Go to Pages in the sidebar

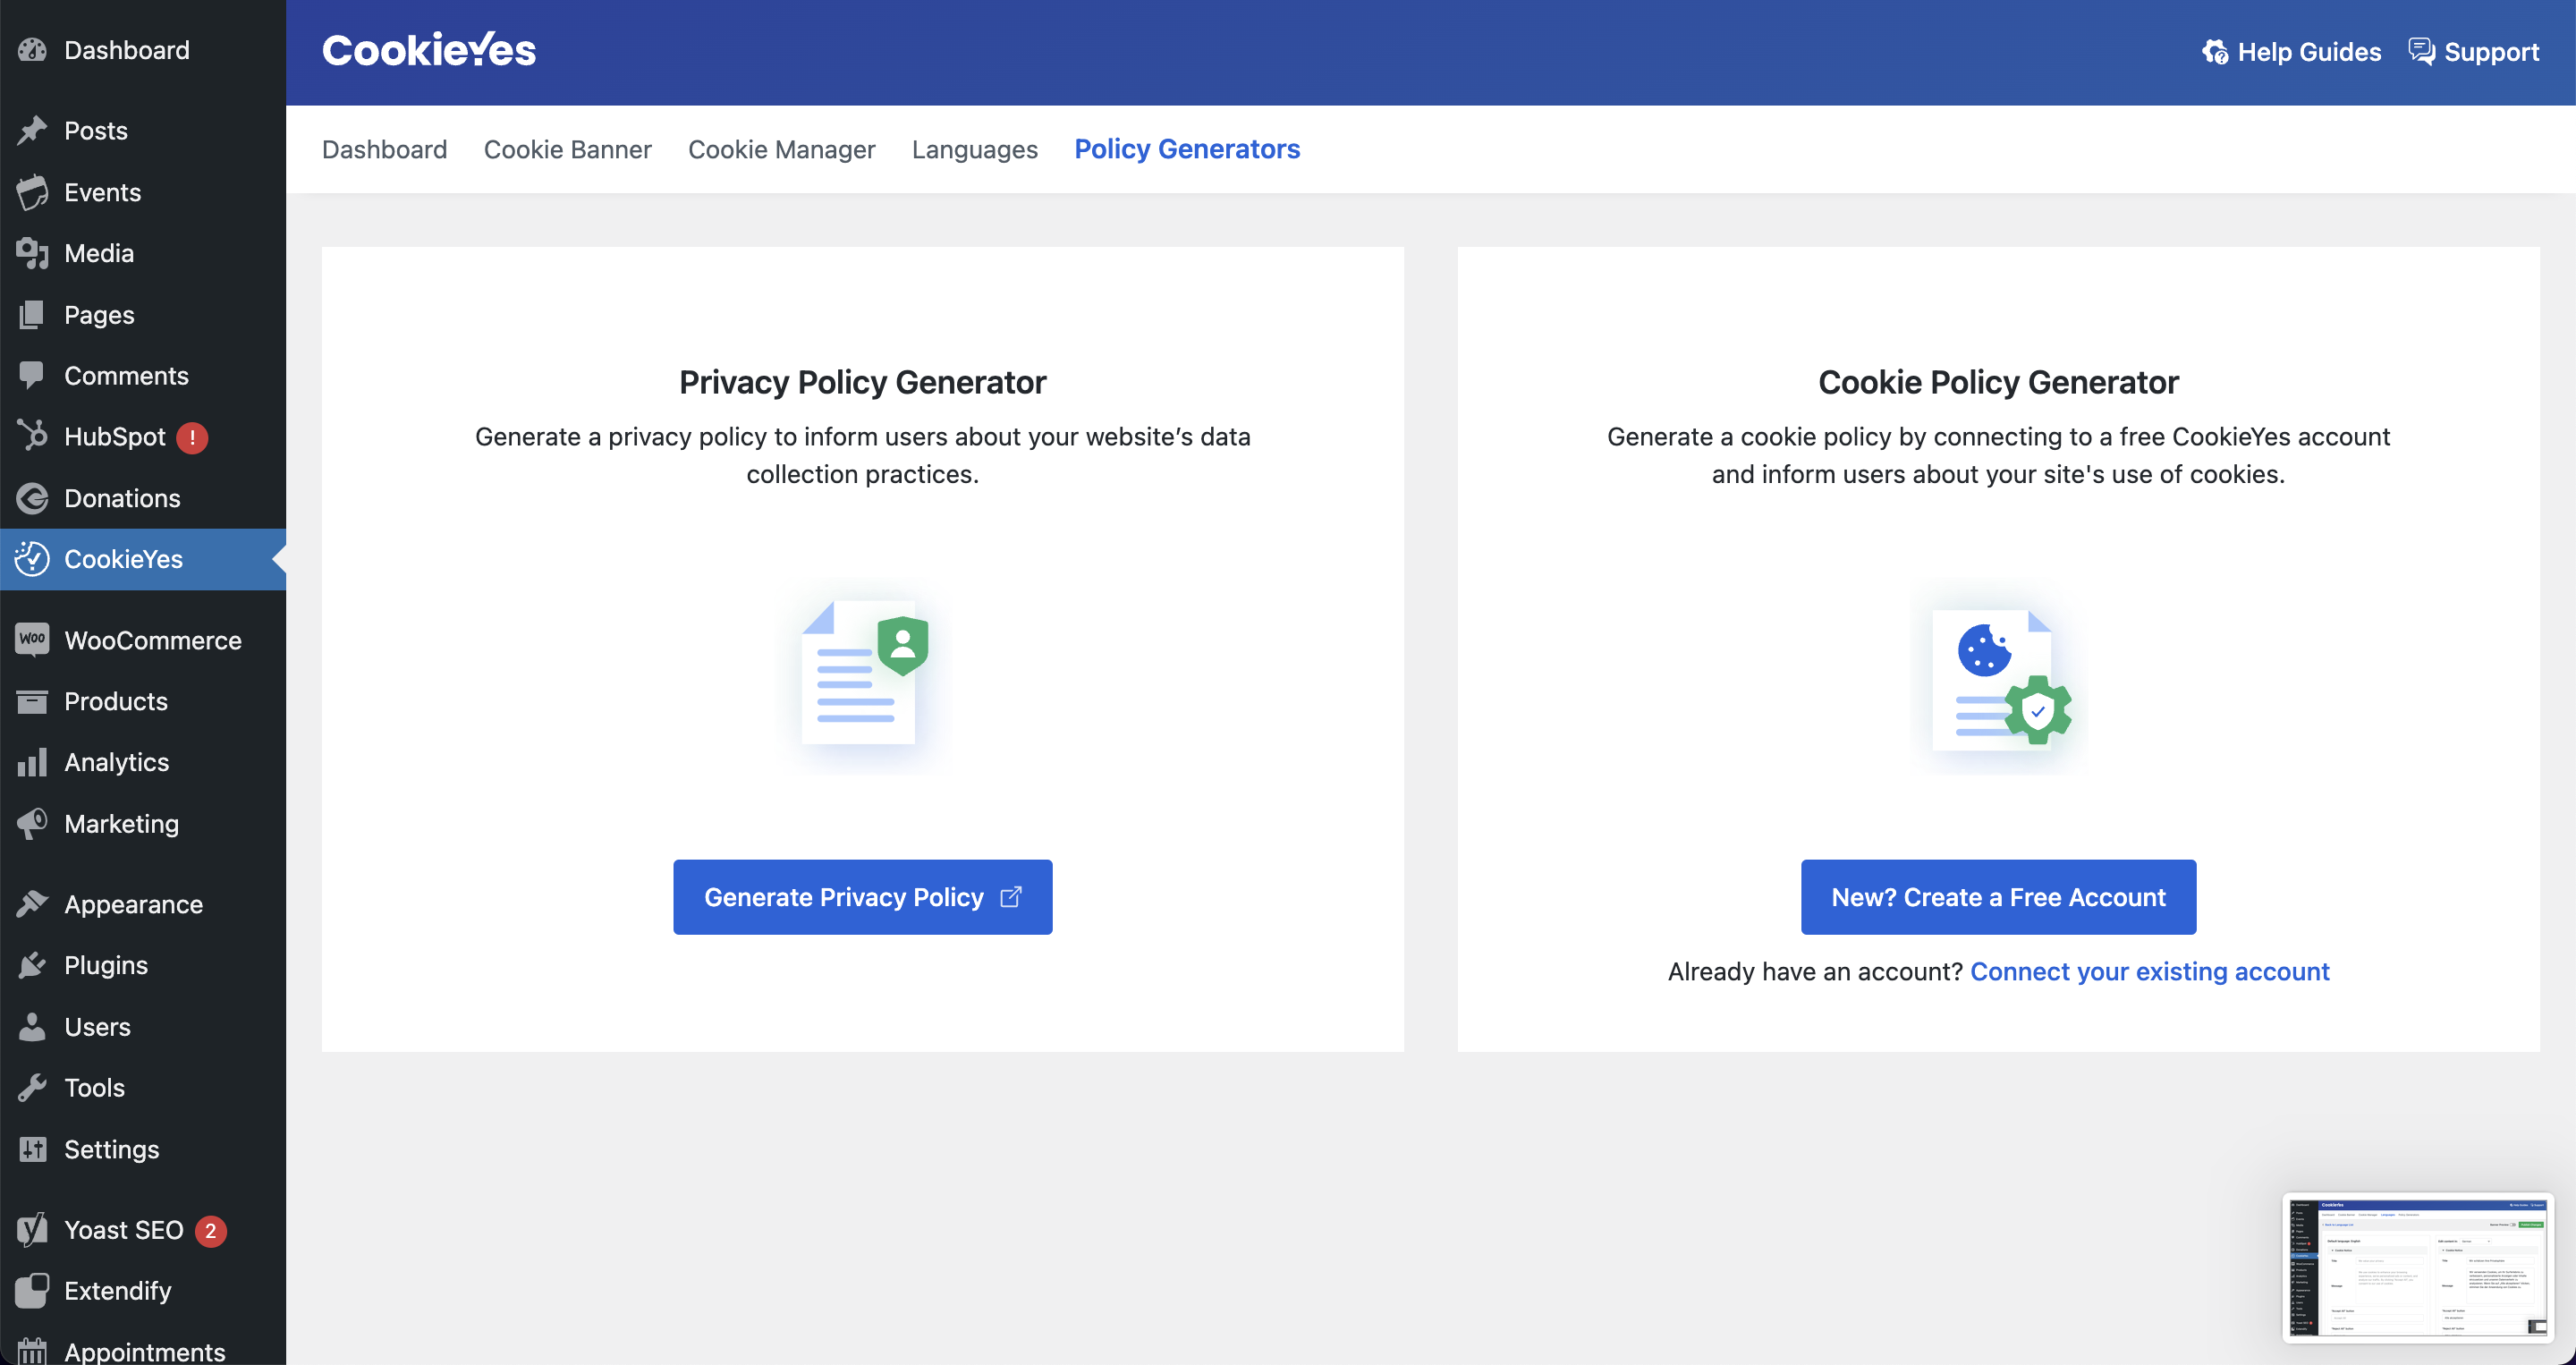click(x=143, y=315)
